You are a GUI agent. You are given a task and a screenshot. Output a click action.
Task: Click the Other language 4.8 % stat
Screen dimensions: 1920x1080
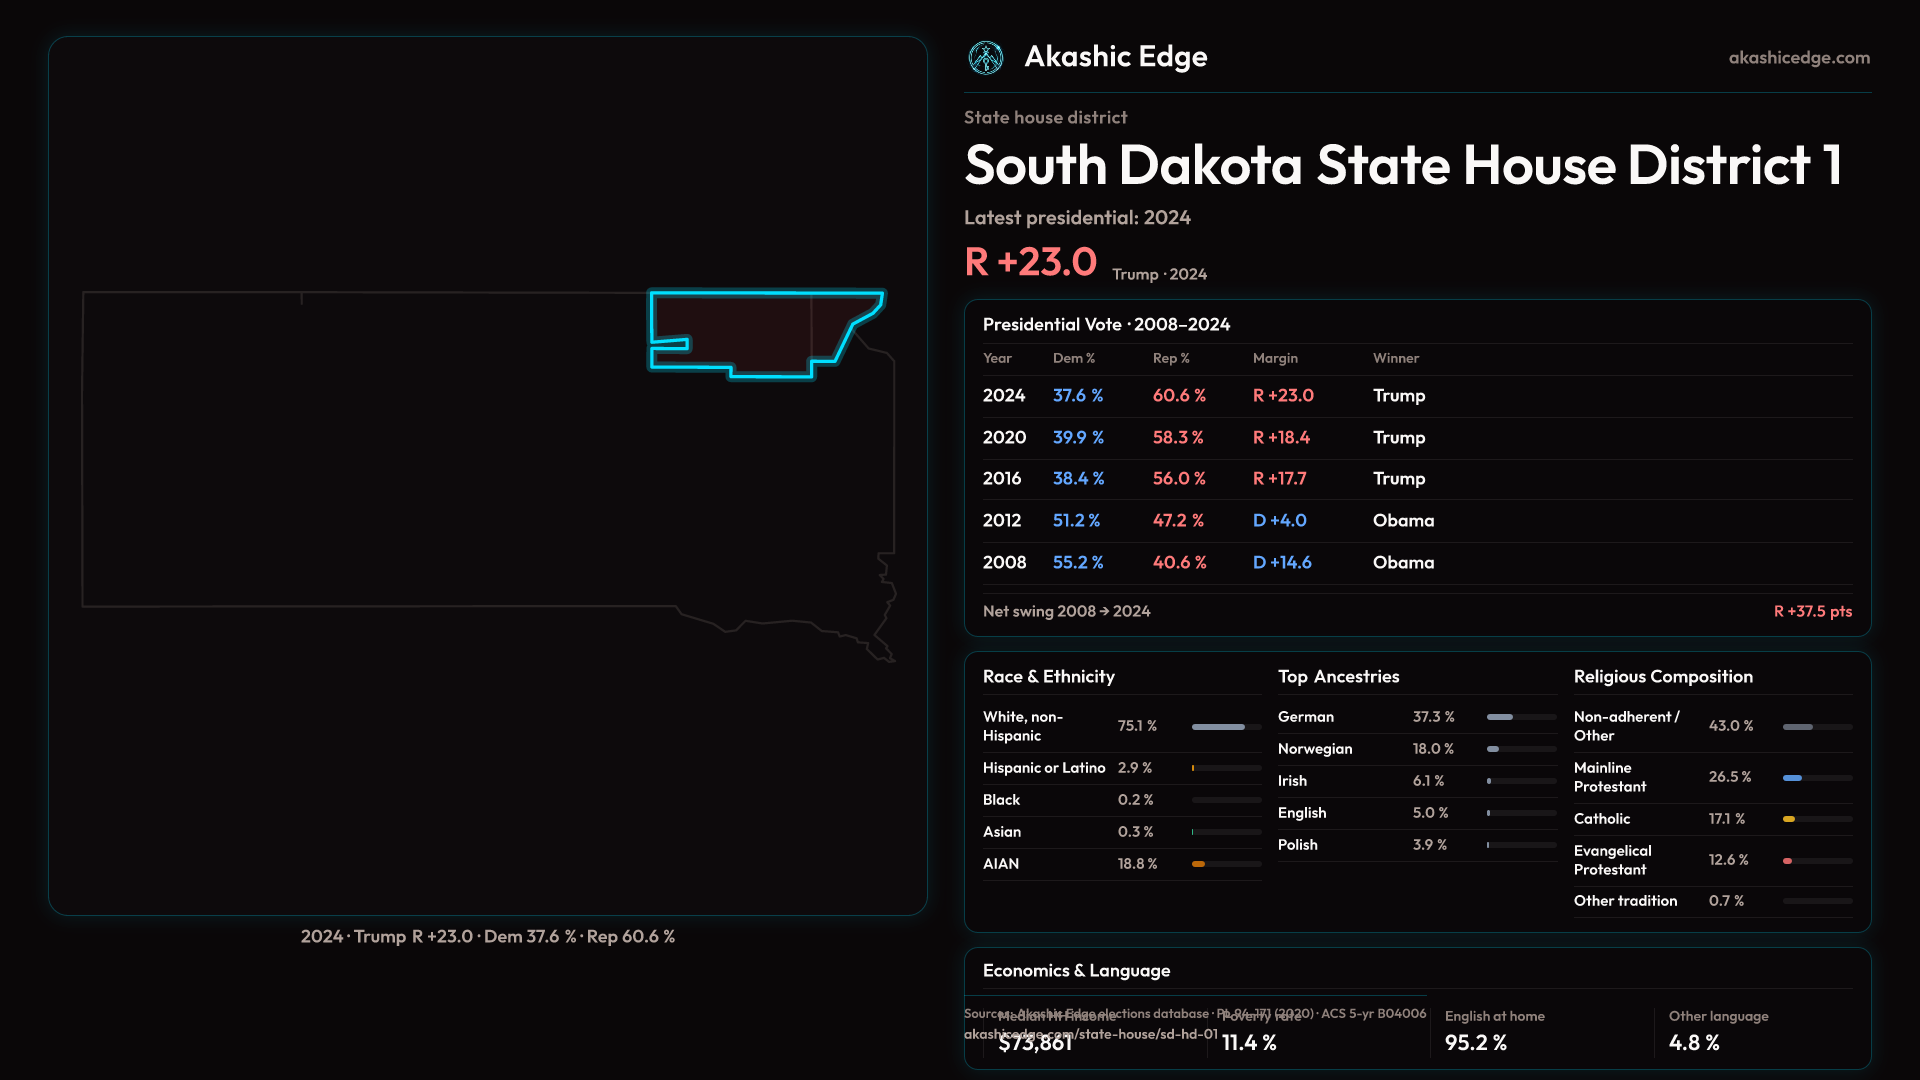tap(1694, 1042)
